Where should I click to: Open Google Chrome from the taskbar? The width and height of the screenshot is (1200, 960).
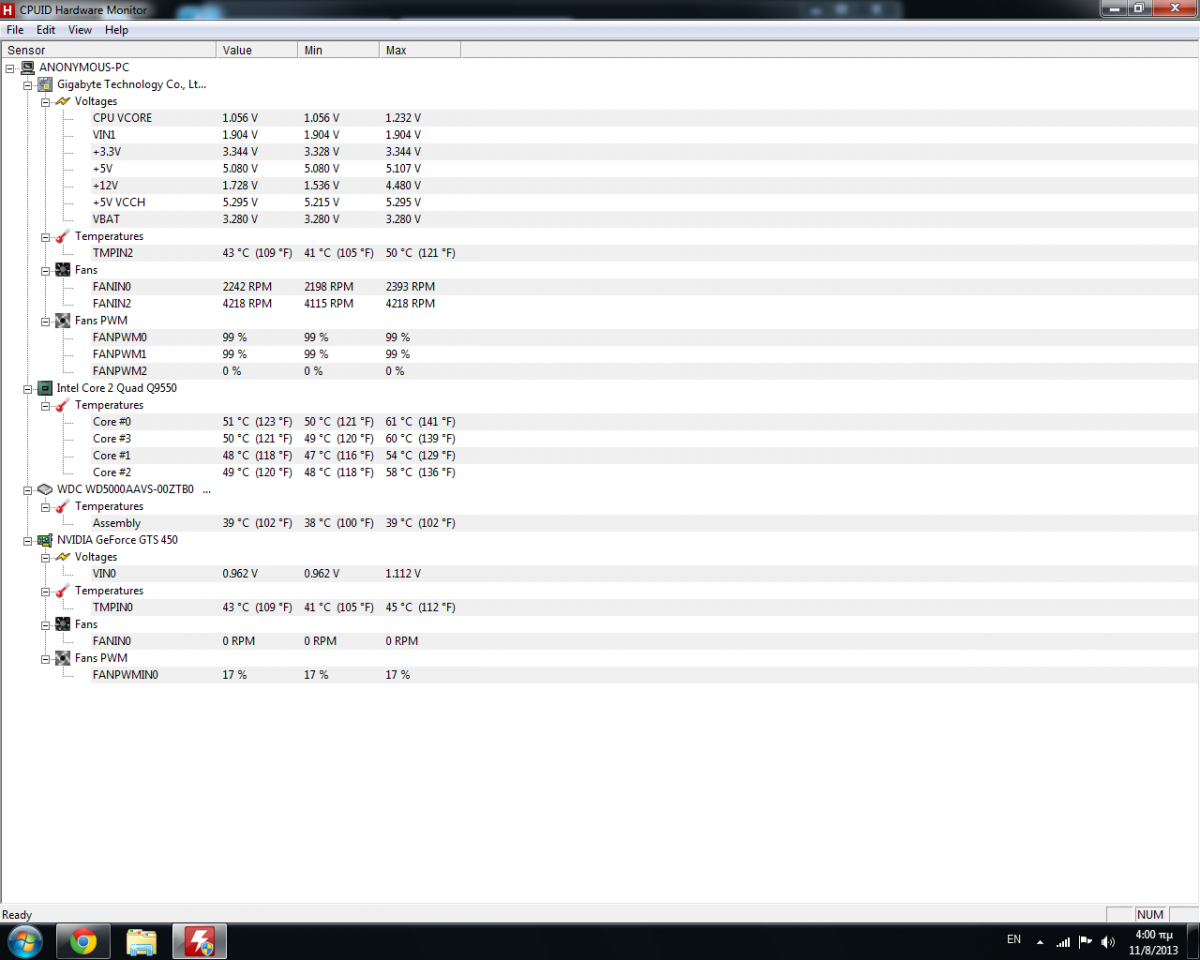point(83,941)
